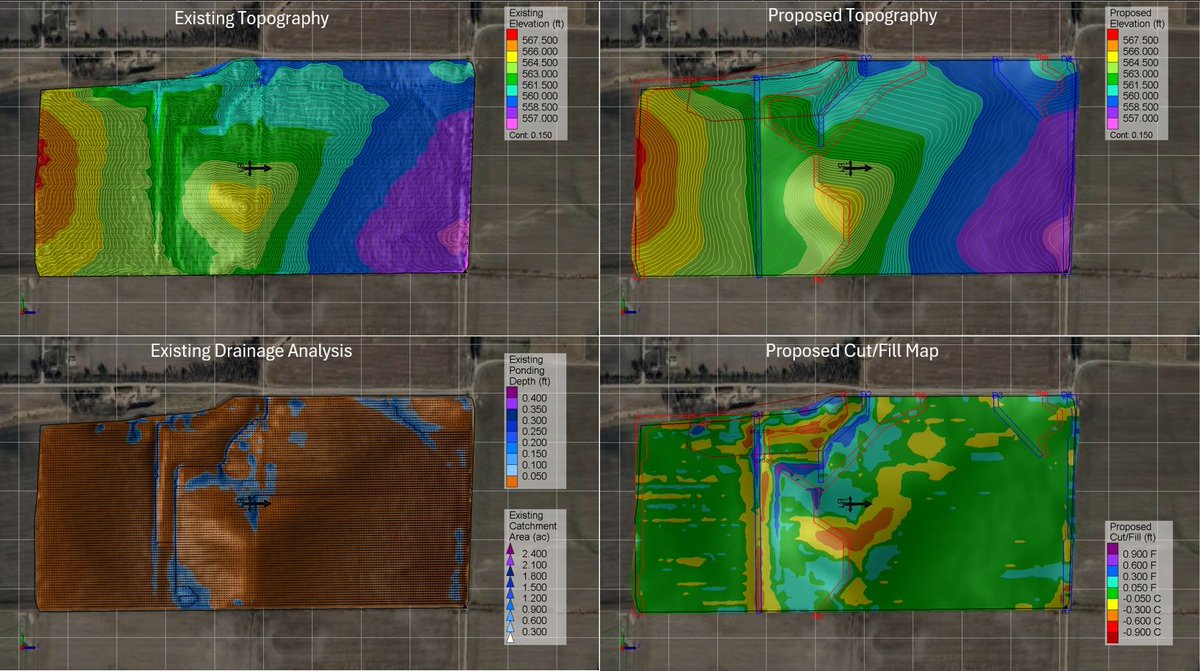Select the airplane symbol on Proposed Topography map
Screen dimensions: 1200x671
(852, 170)
